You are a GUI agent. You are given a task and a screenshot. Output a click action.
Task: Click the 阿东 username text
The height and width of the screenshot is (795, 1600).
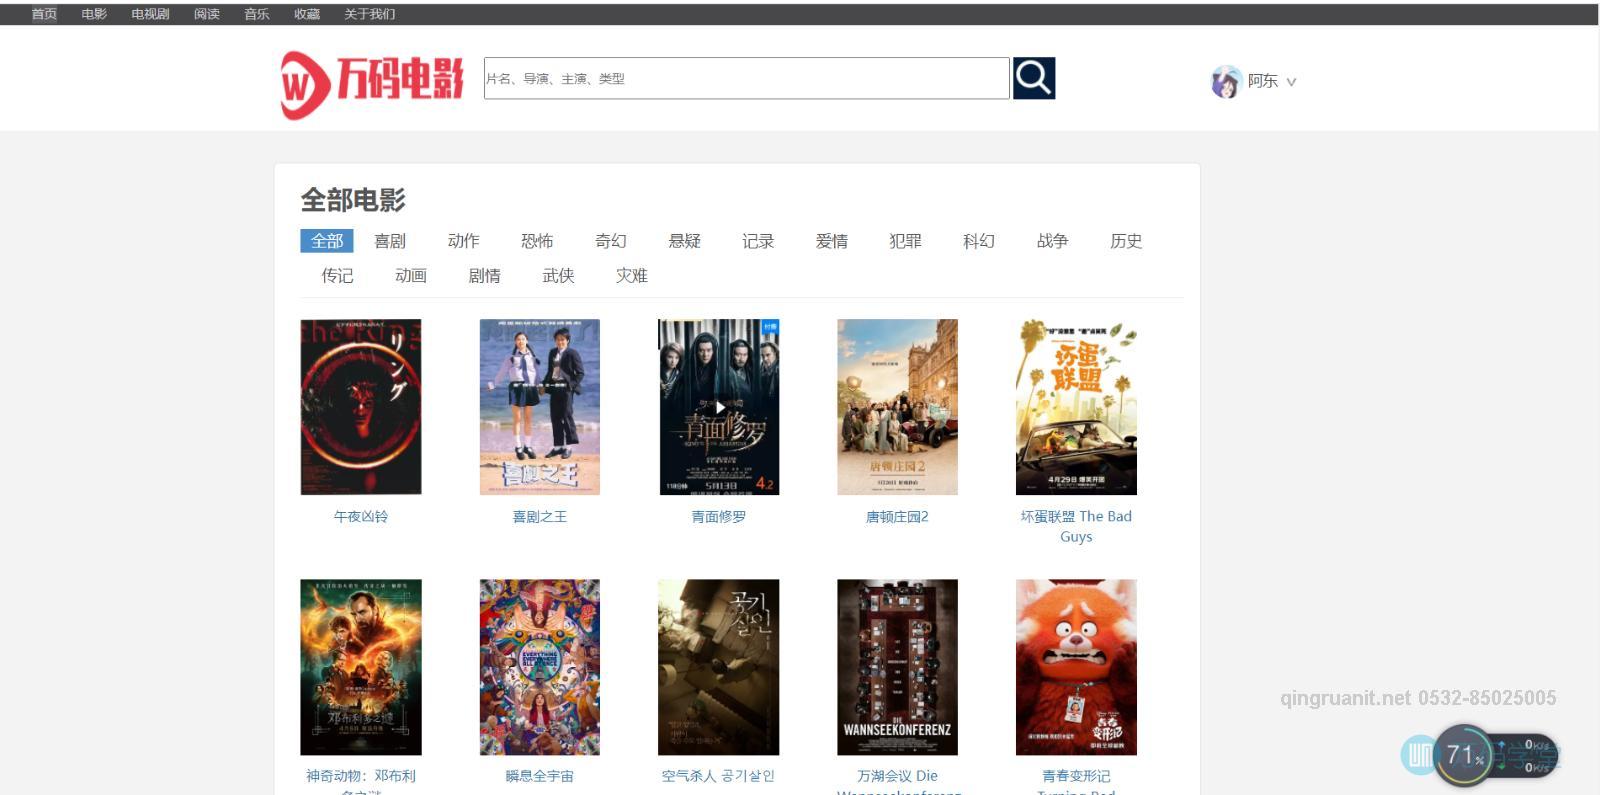1263,81
